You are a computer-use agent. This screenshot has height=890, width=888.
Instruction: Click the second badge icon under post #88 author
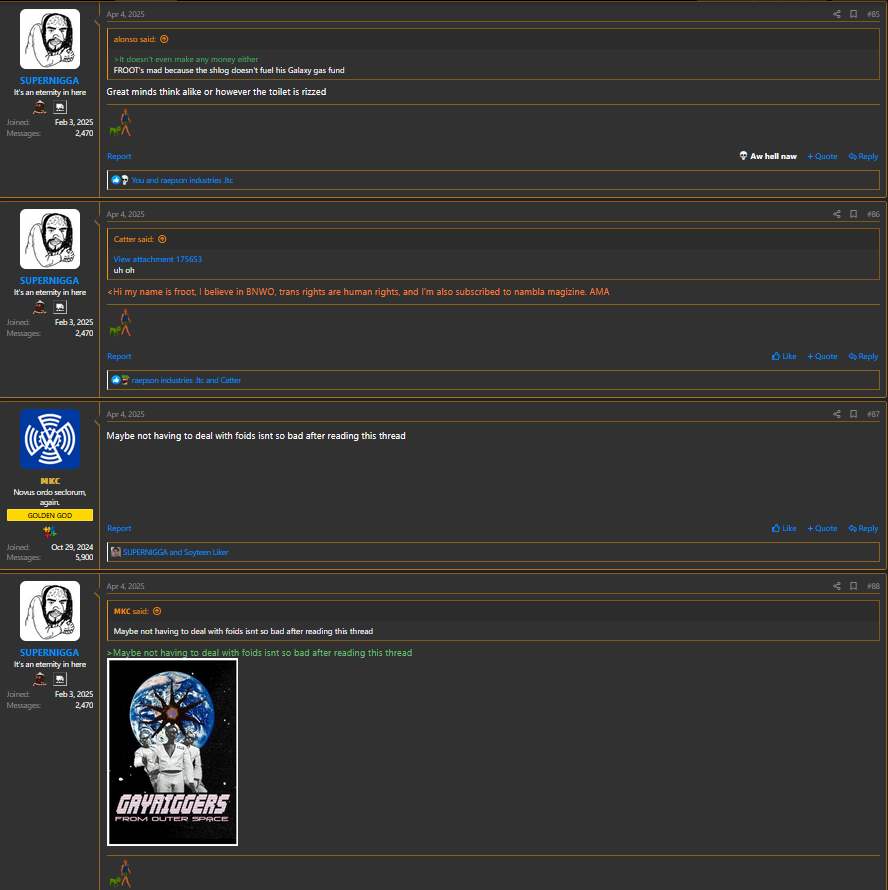(60, 679)
